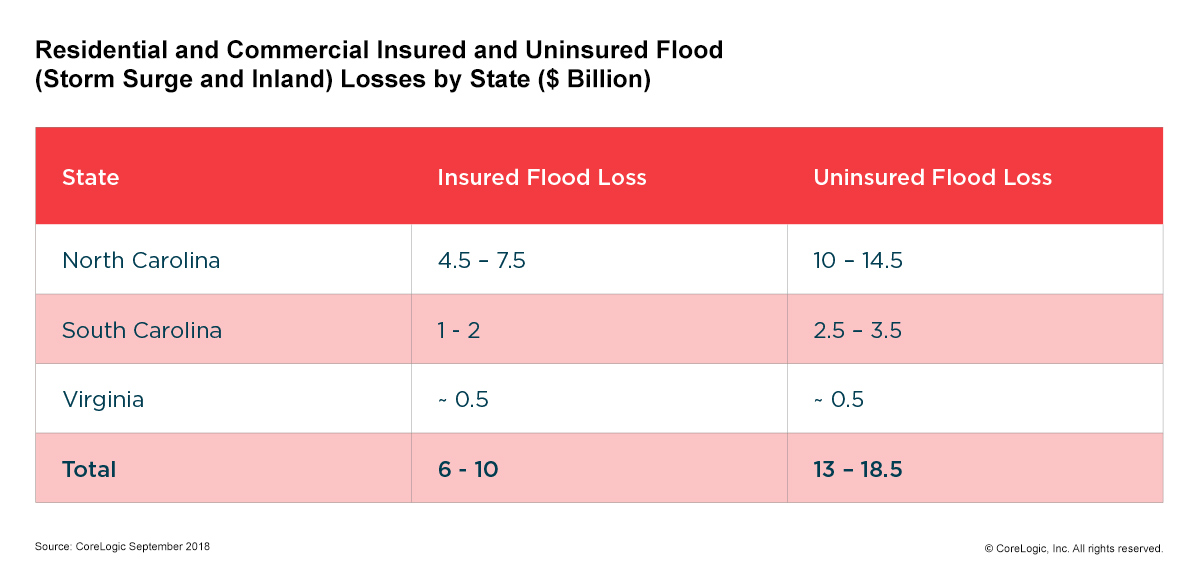
Task: Click the "Uninsured Flood Loss" column header
Action: (x=932, y=178)
